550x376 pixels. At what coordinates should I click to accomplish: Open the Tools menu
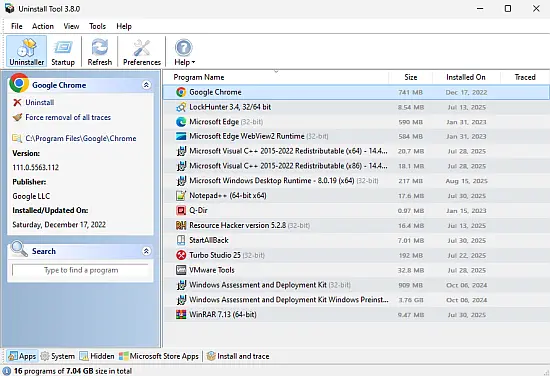click(97, 26)
